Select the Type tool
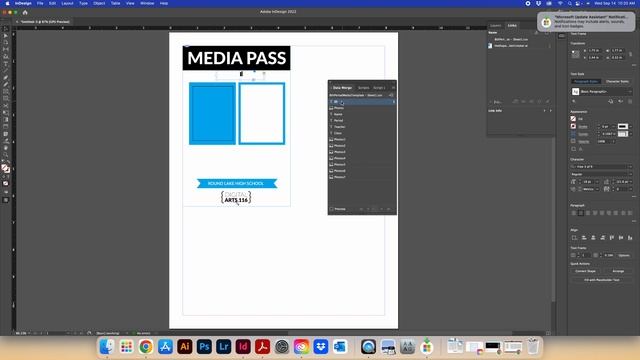The height and width of the screenshot is (360, 640). 6,64
